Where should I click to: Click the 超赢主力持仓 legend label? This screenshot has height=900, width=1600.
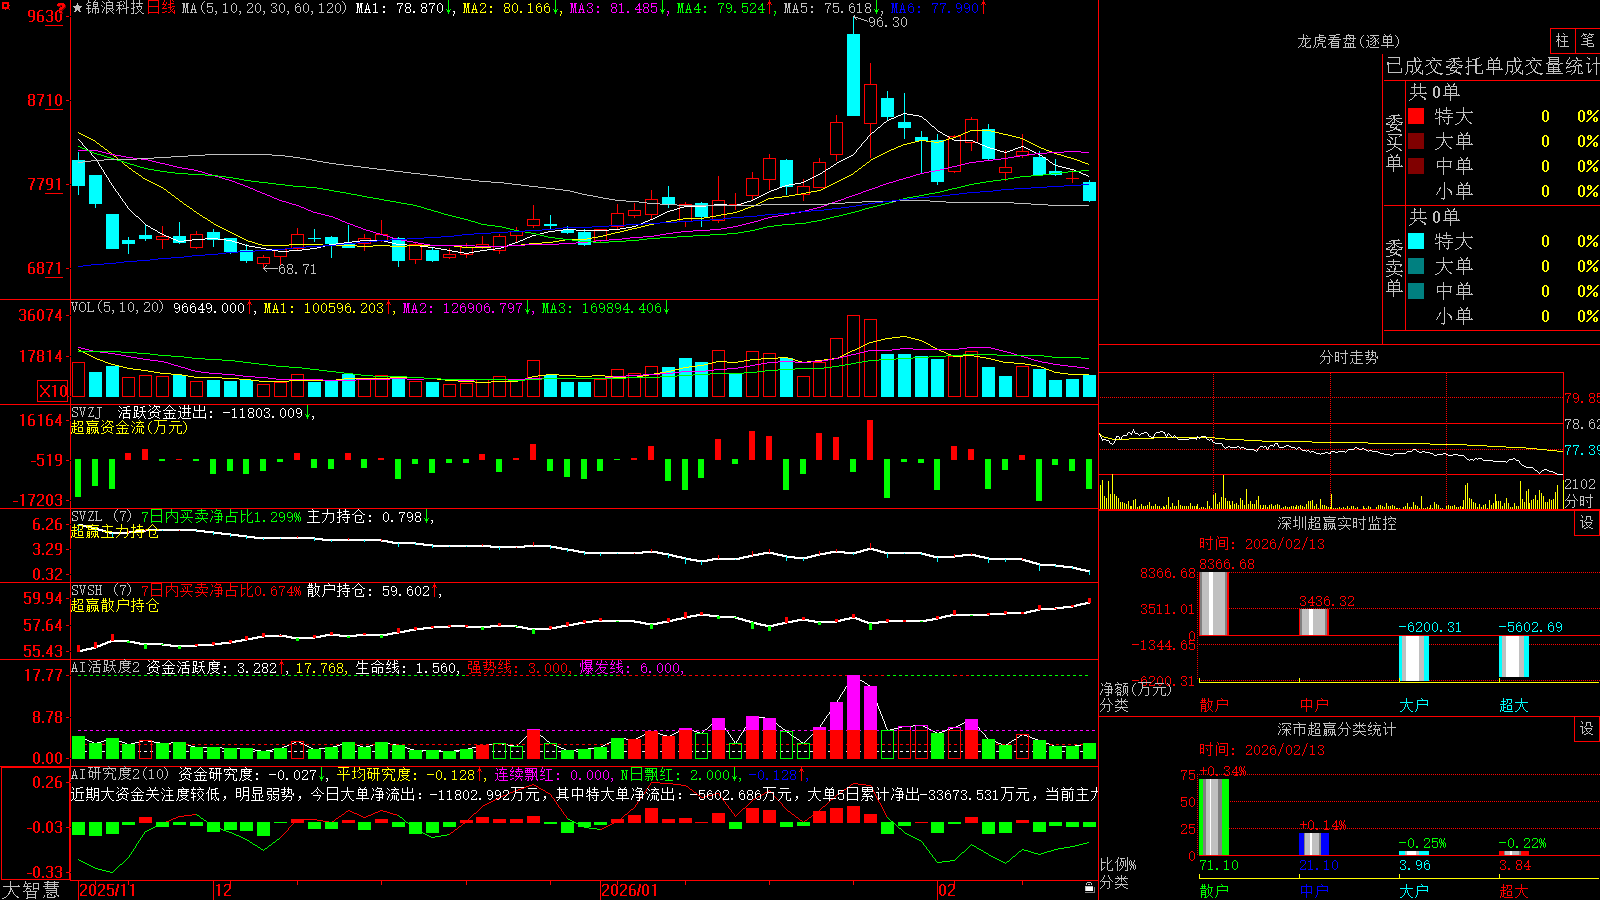[115, 531]
